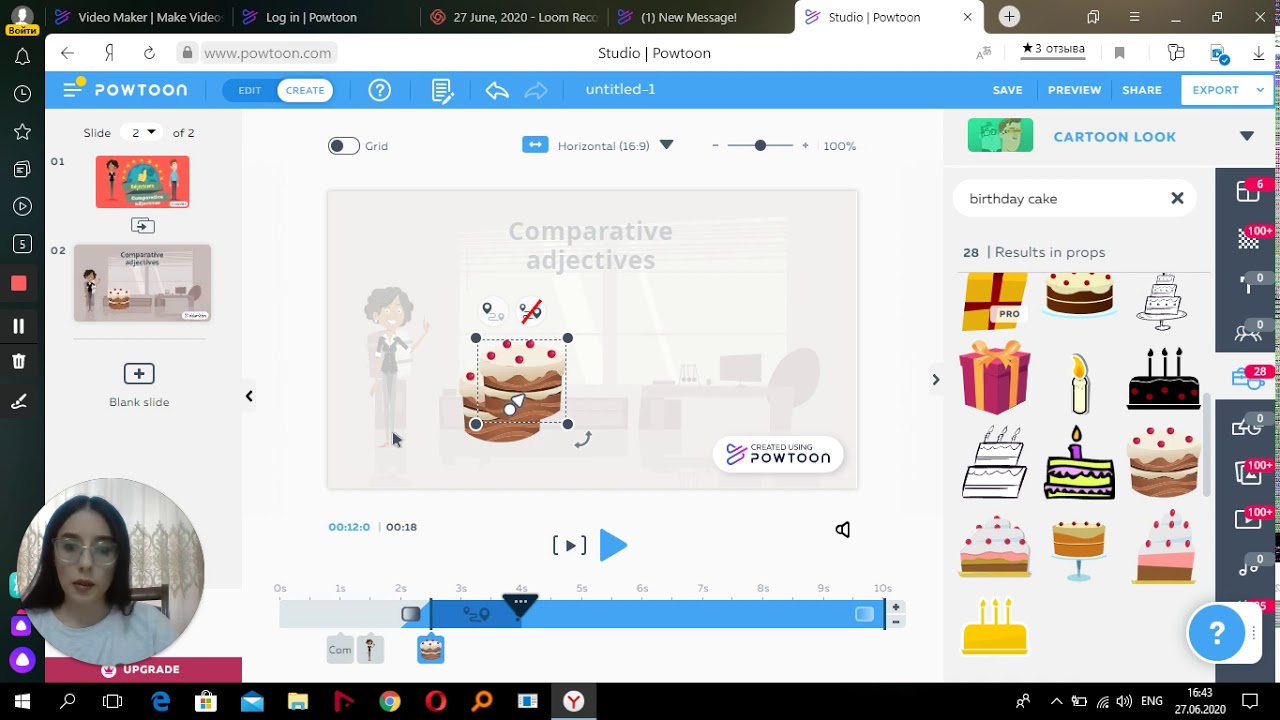Click the timeline plus stepper
This screenshot has width=1280, height=720.
896,607
